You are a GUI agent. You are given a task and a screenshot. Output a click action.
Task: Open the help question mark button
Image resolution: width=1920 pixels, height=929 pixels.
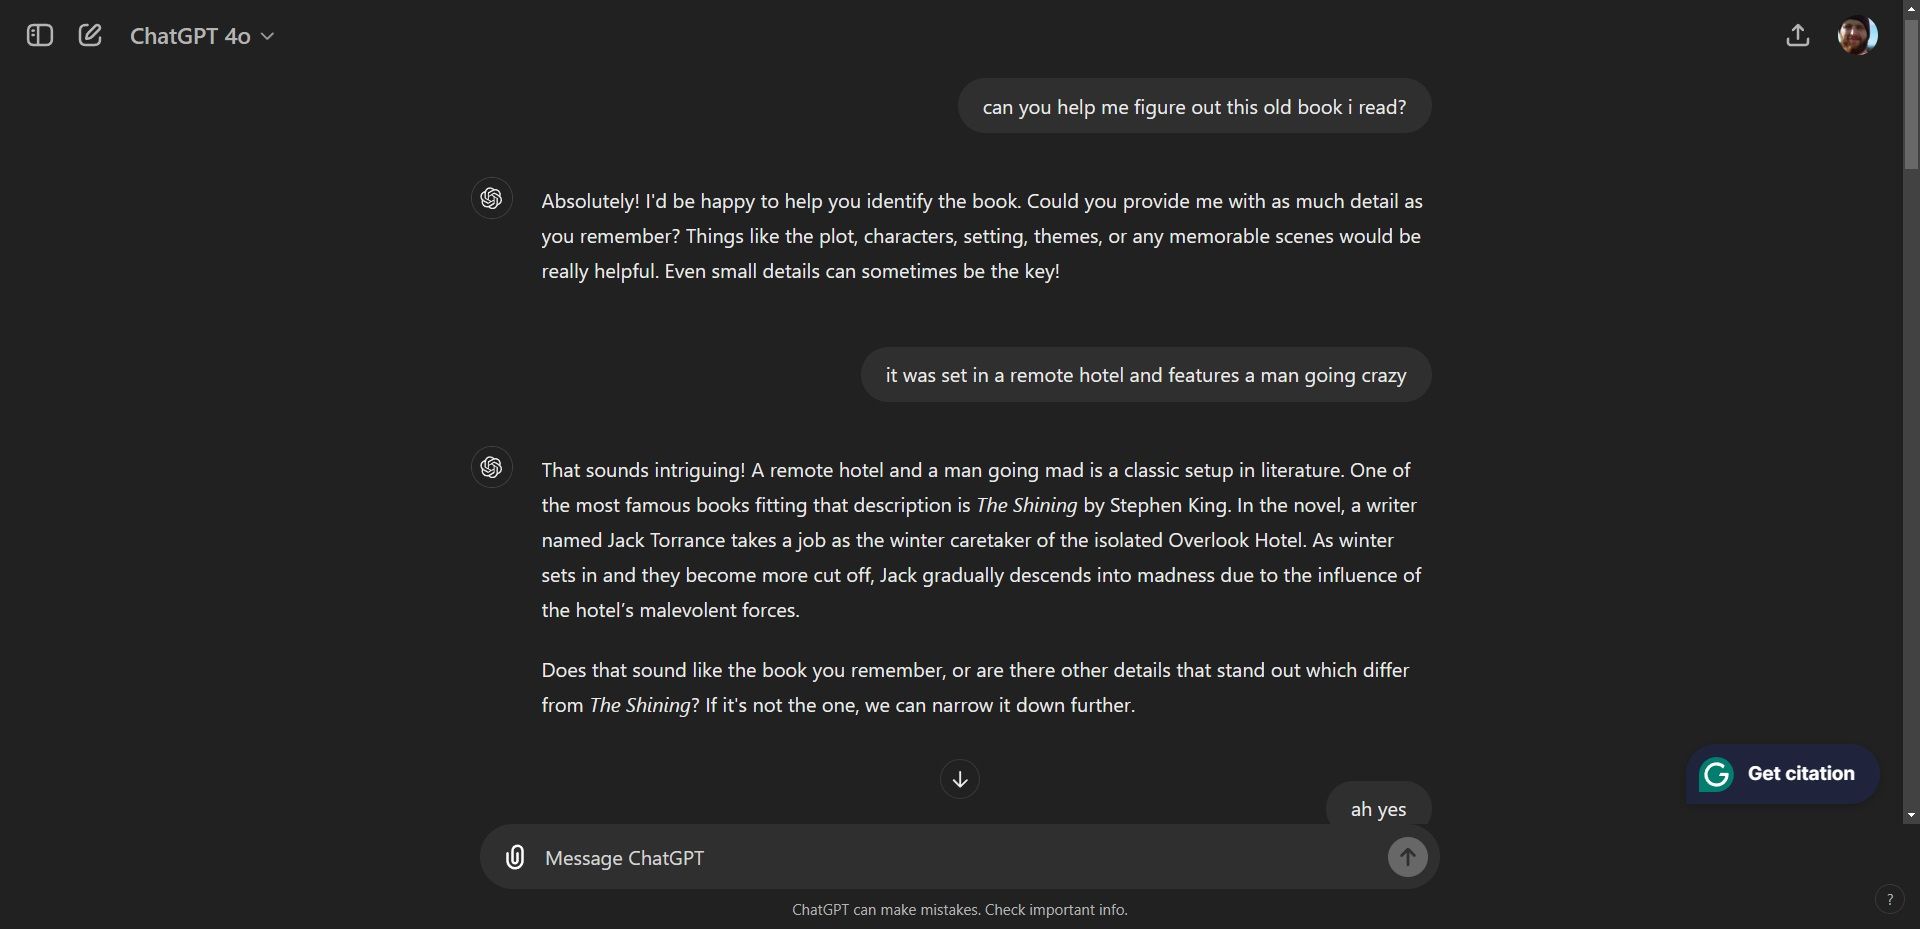(x=1889, y=899)
